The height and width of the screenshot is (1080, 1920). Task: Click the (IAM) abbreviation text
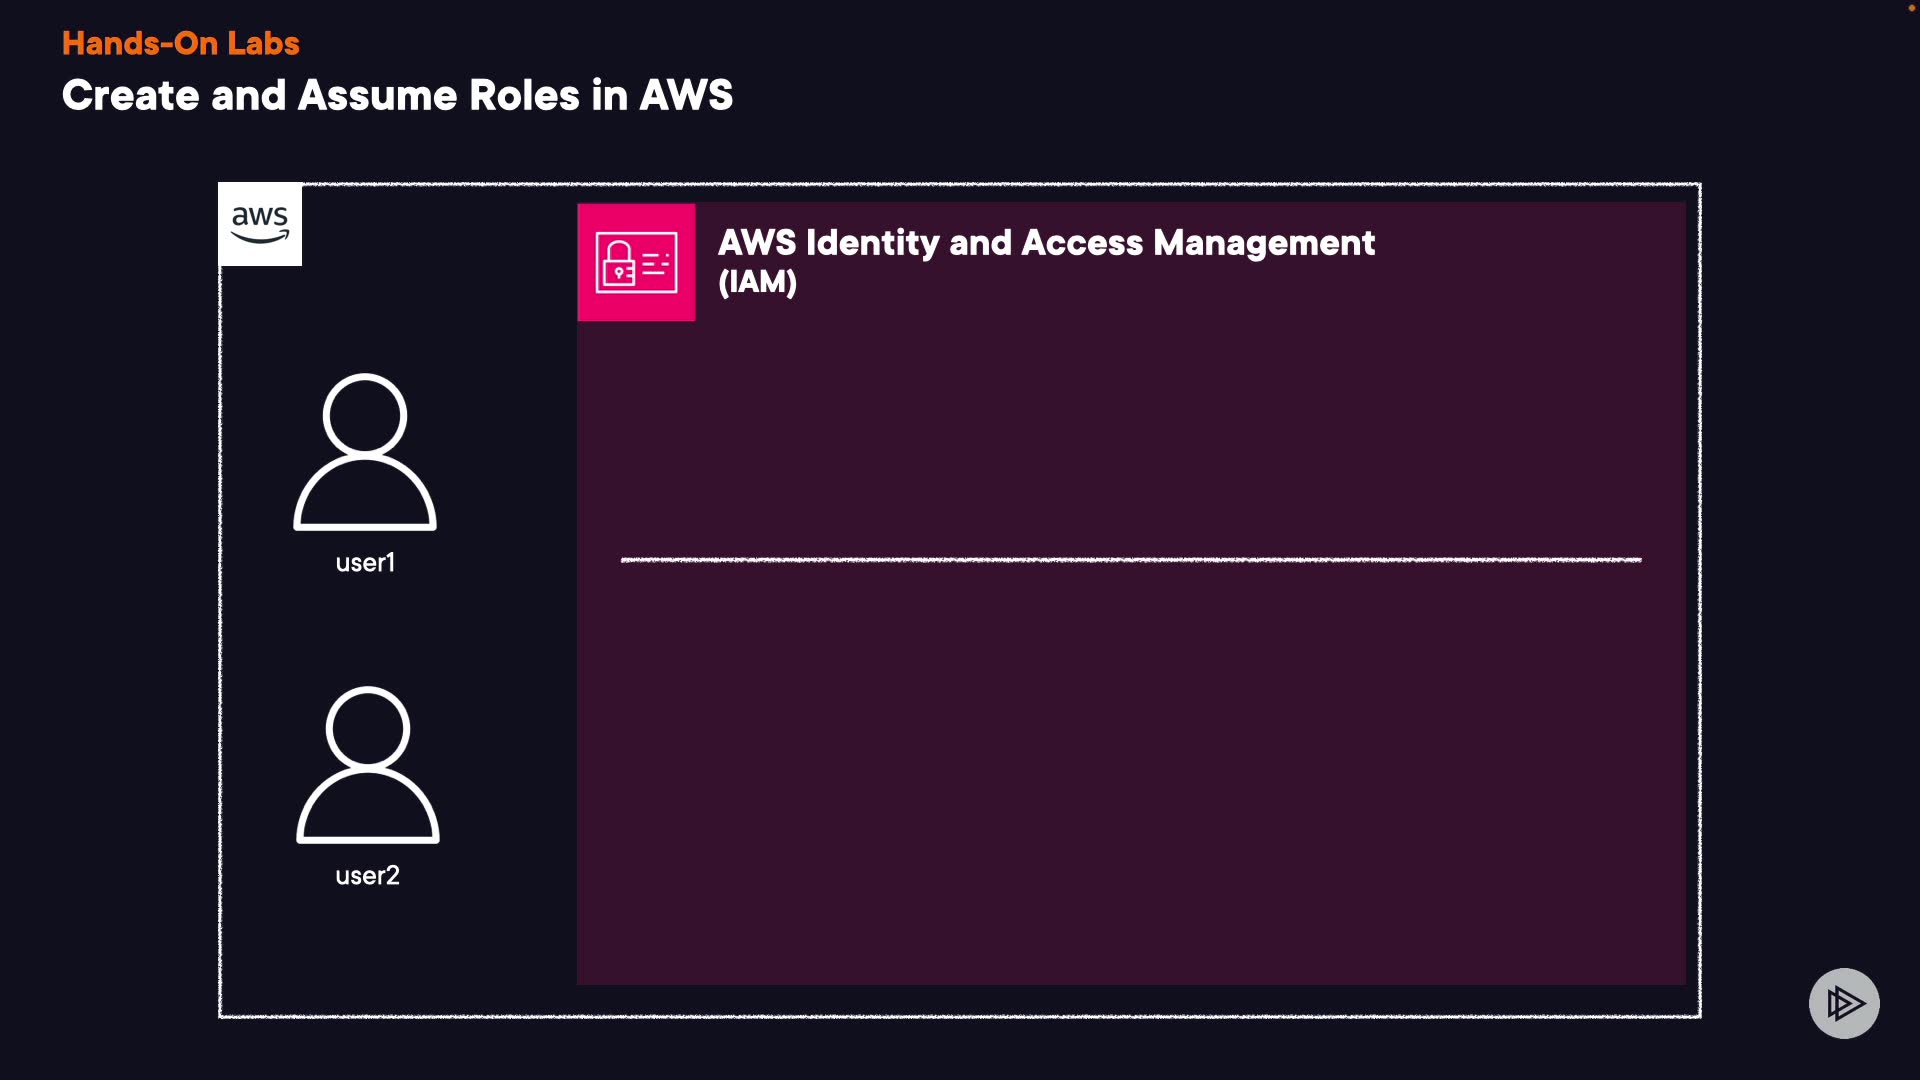757,282
